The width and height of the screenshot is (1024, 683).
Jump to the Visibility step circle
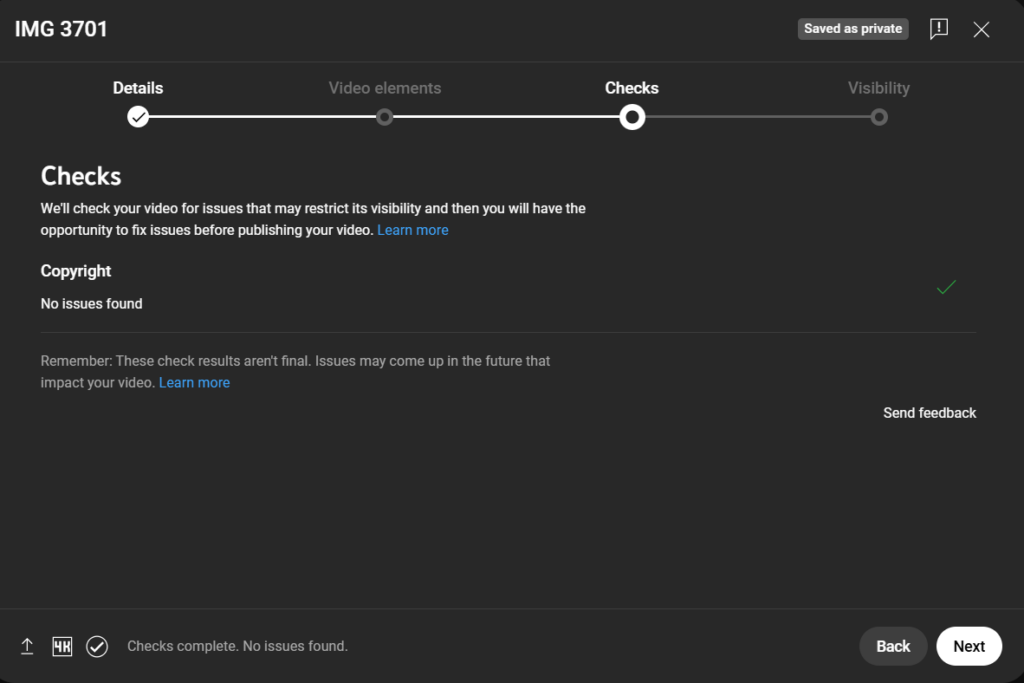coord(879,117)
